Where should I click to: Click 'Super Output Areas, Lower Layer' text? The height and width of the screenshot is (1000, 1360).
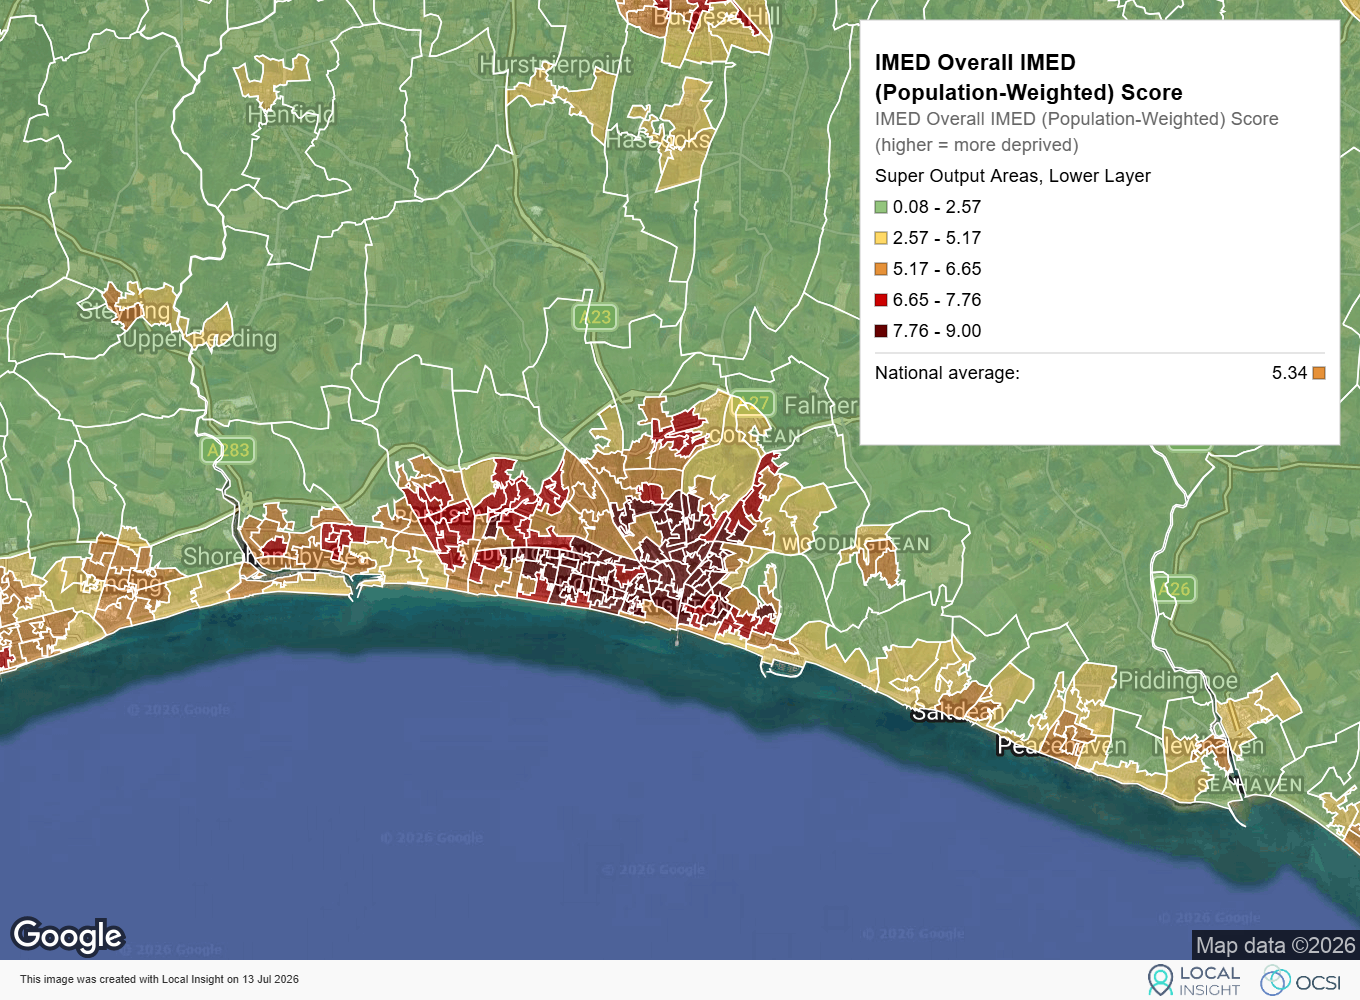[x=1013, y=176]
